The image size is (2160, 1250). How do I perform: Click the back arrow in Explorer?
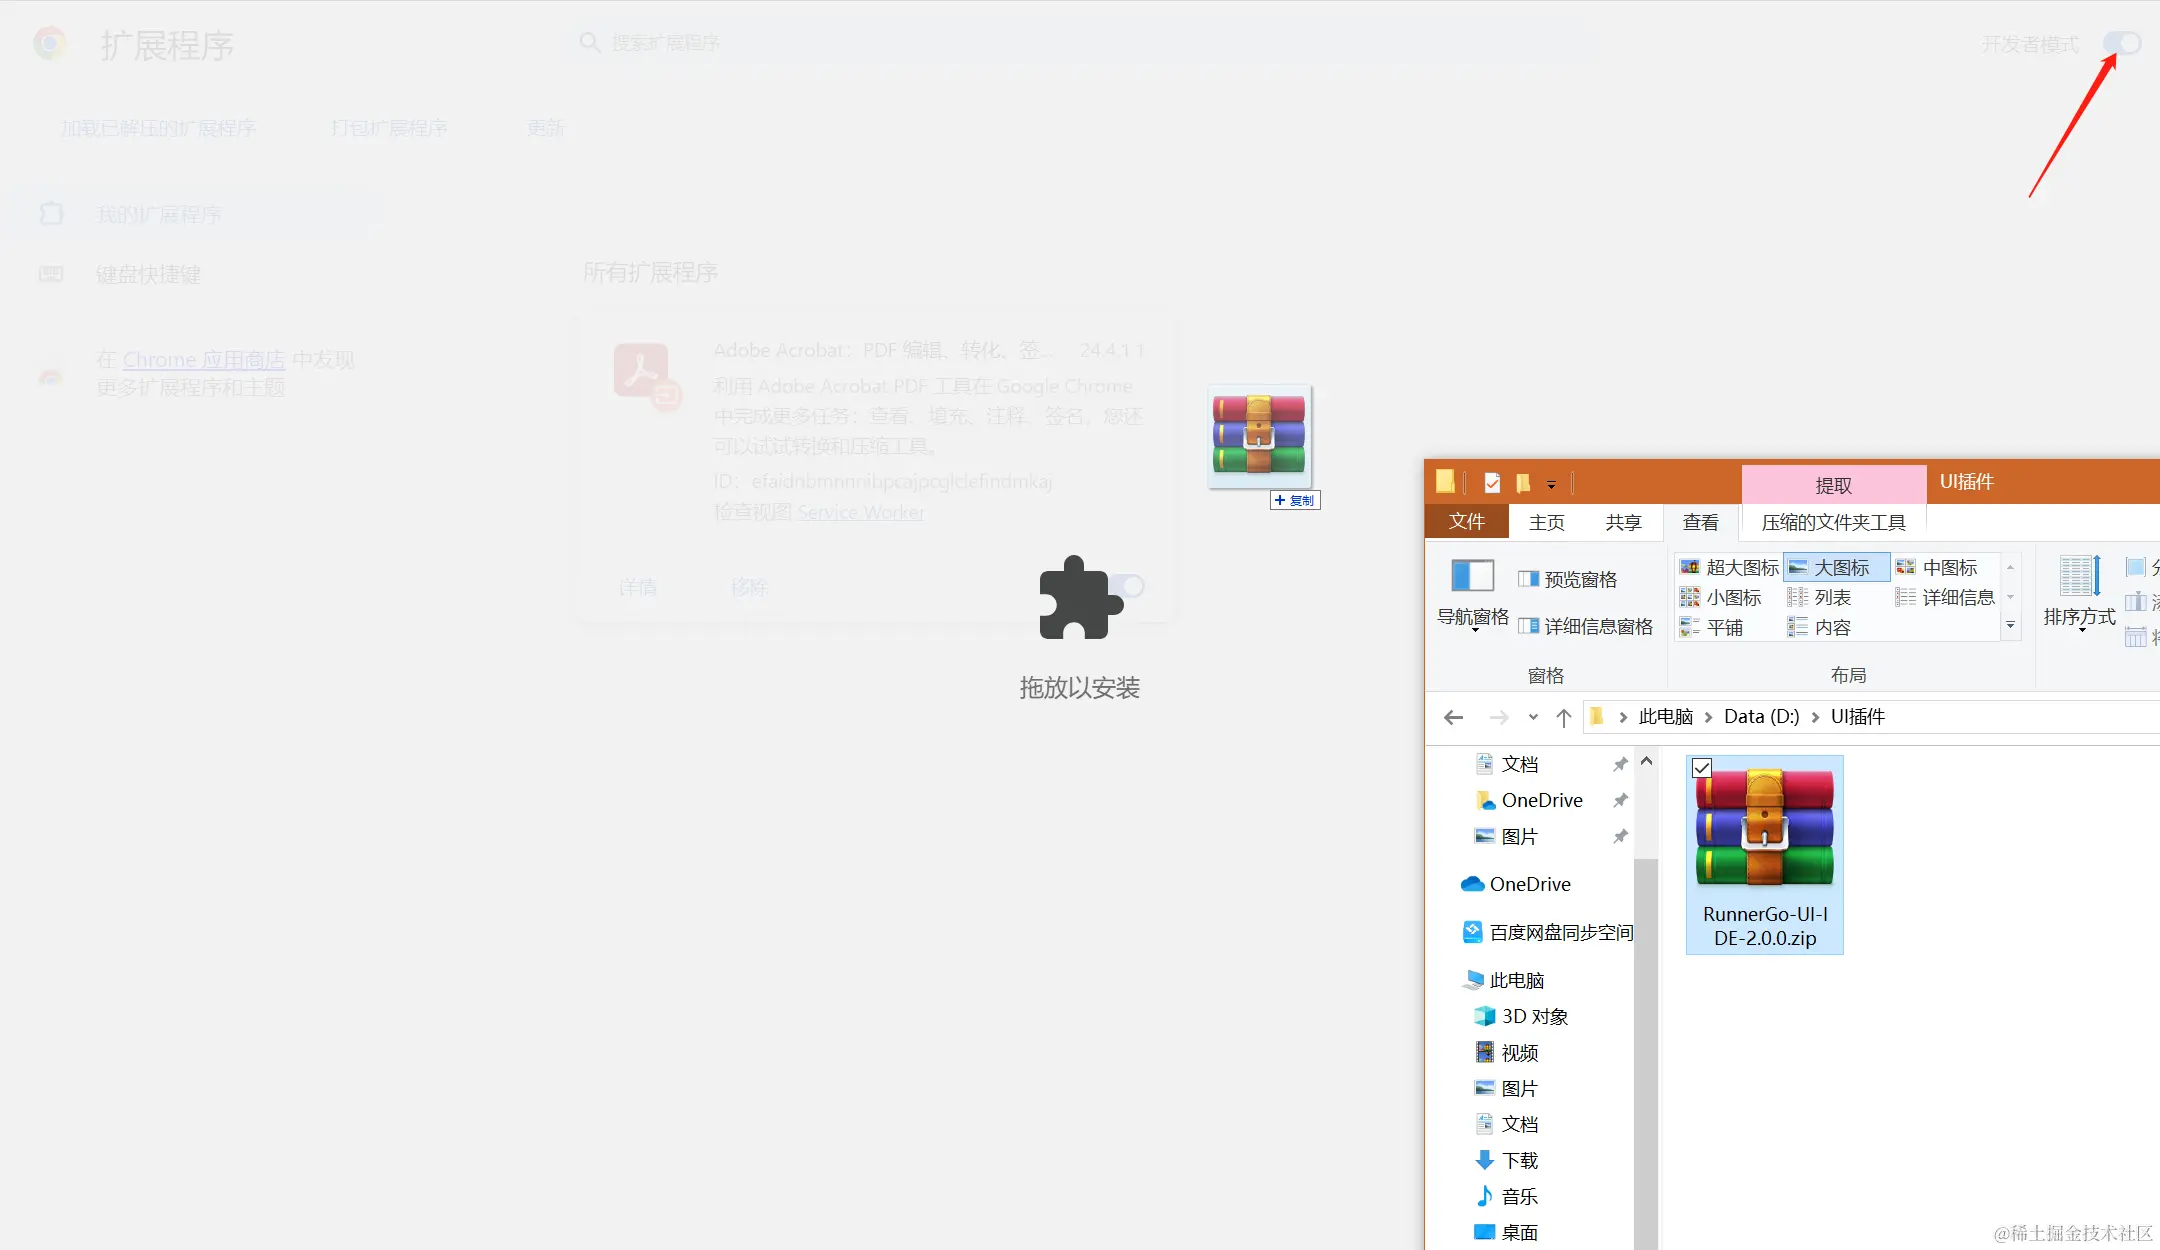(1454, 717)
